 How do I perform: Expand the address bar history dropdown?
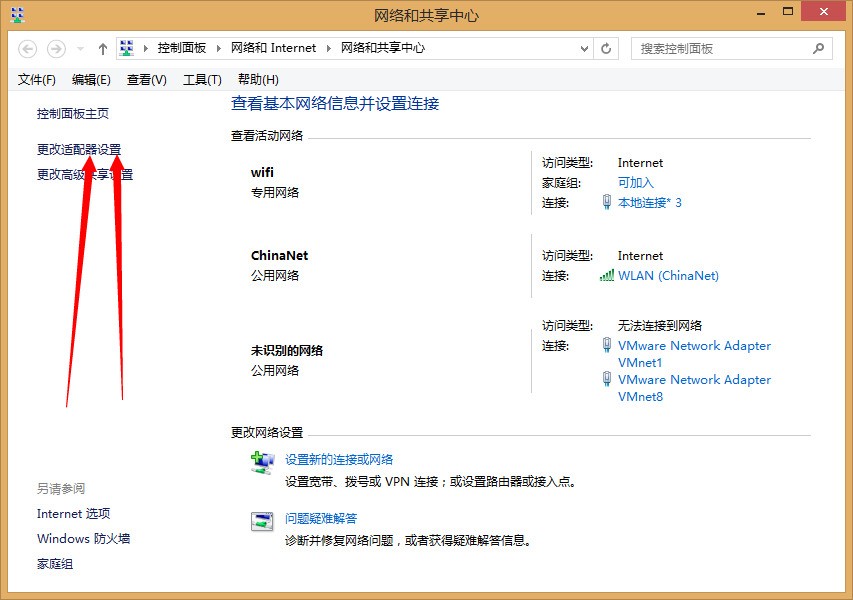click(585, 48)
